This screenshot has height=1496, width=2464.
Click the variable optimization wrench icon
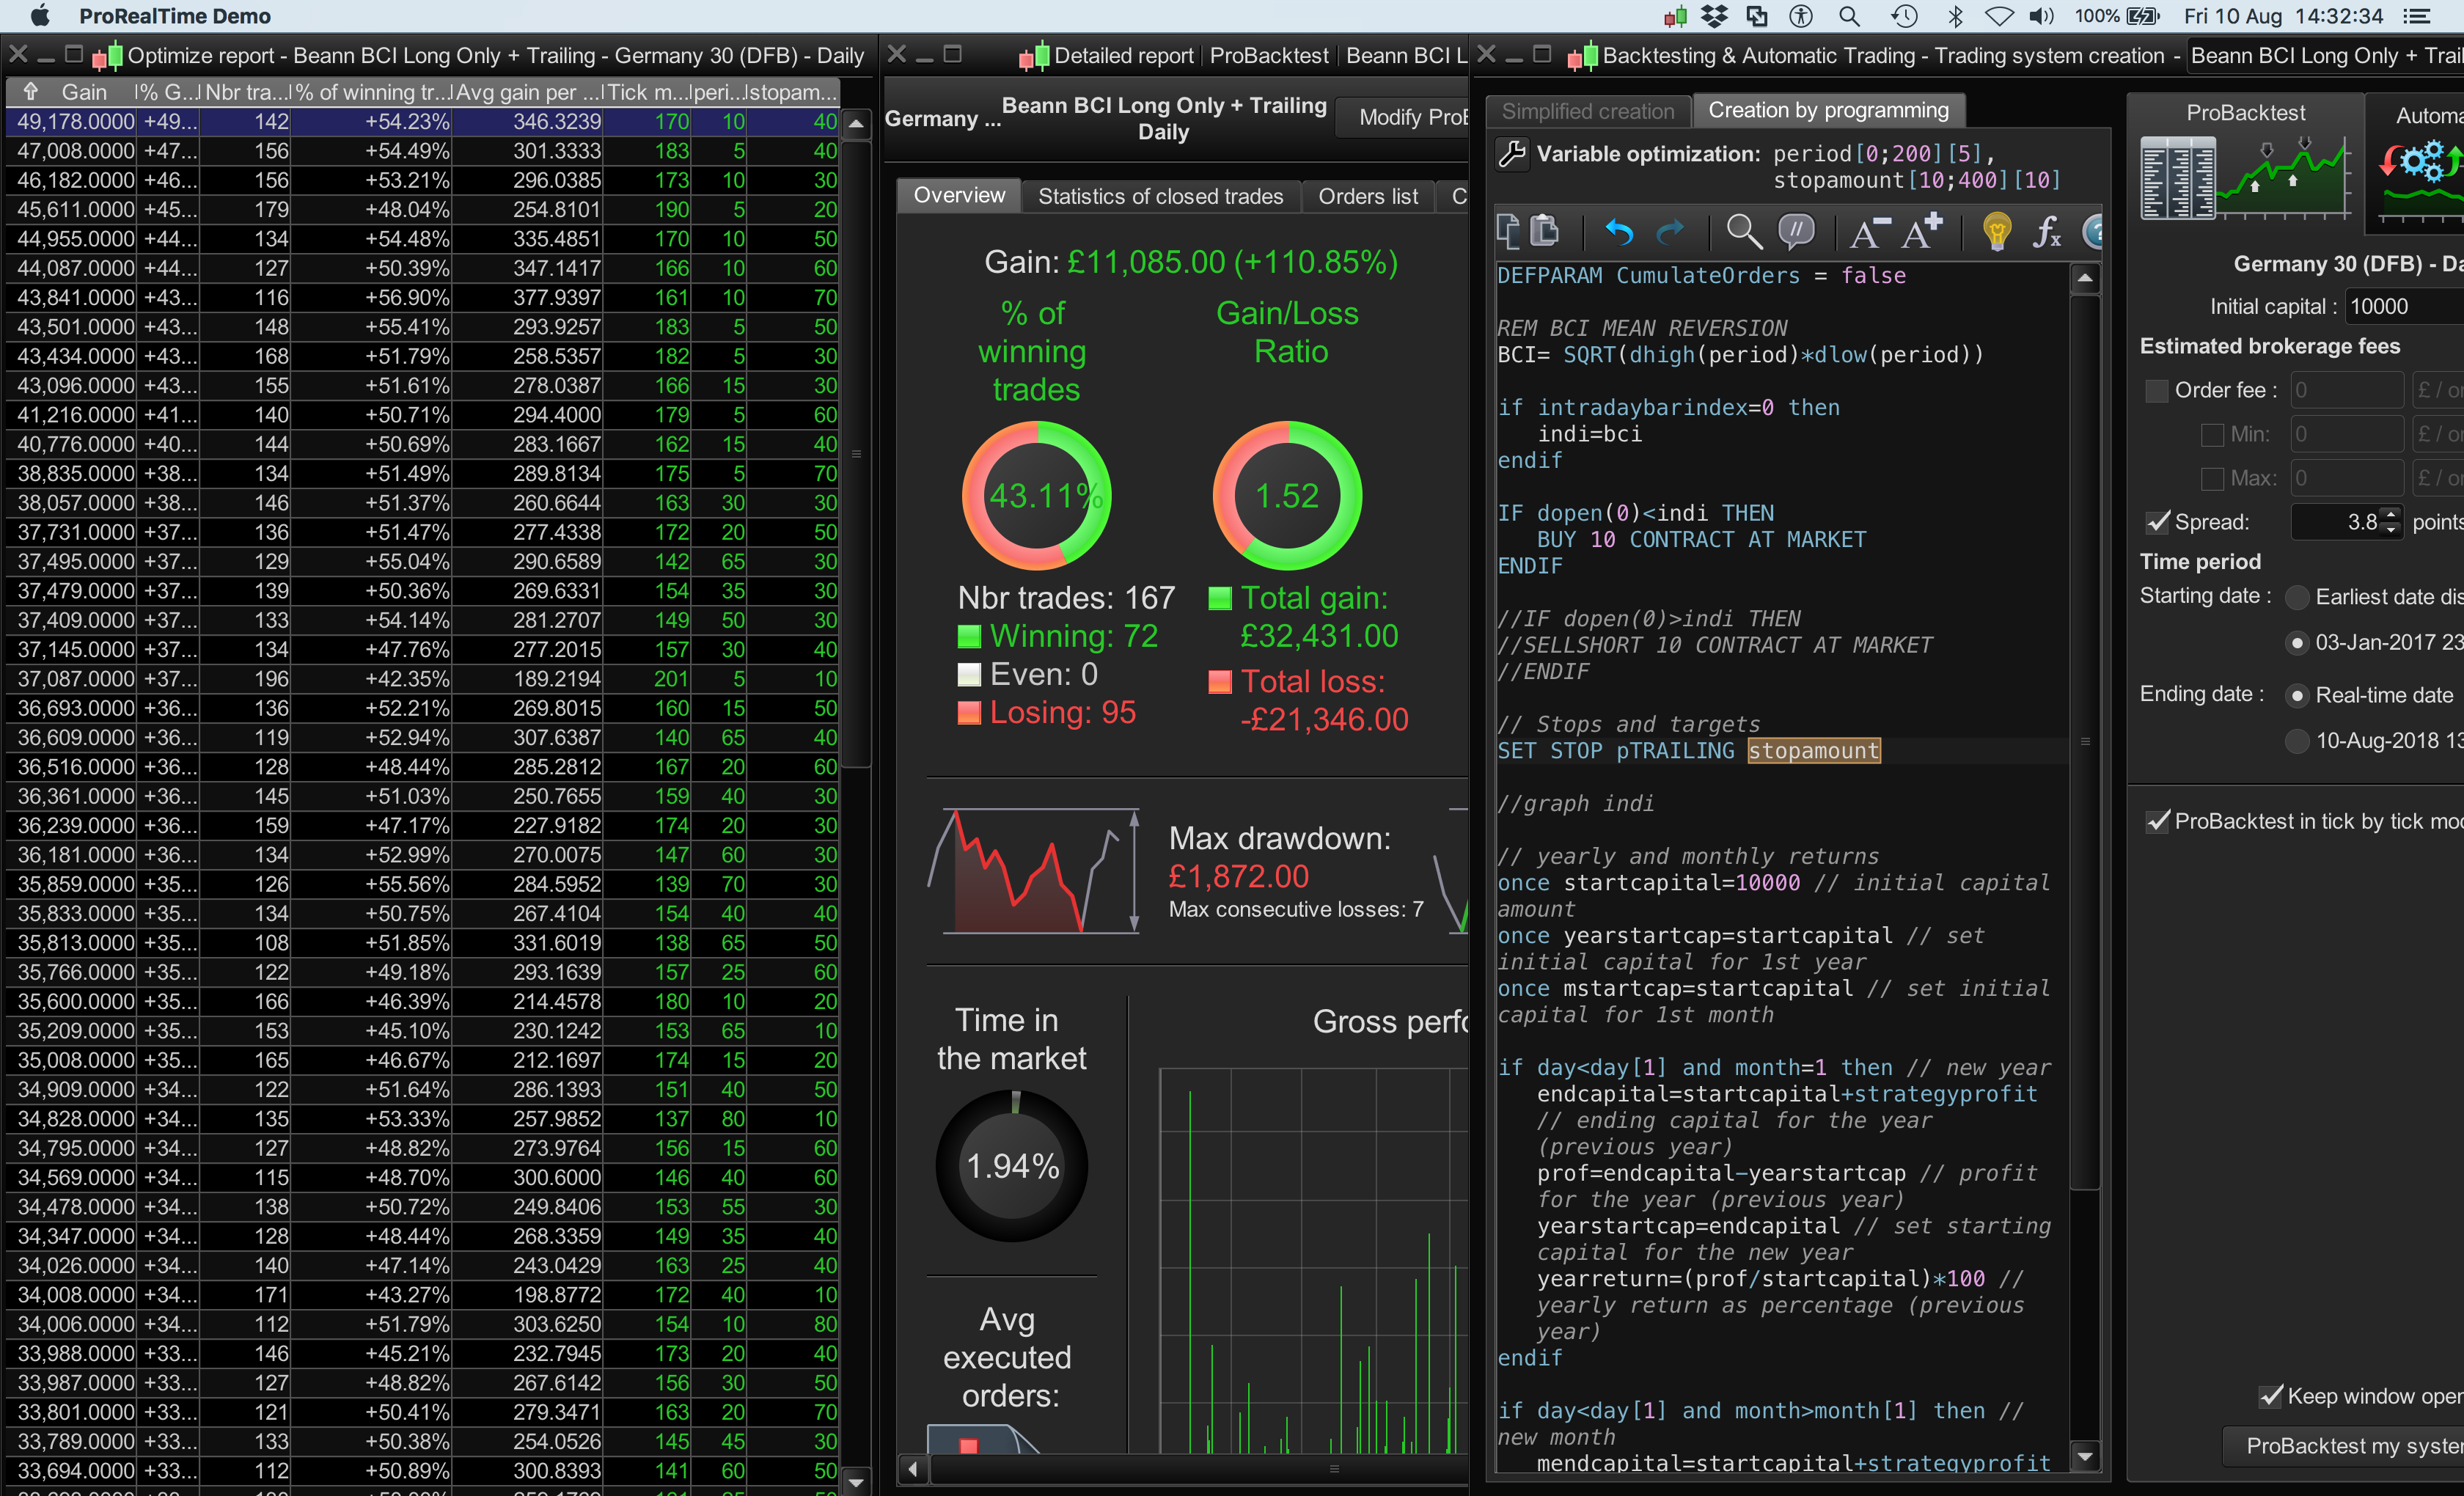point(1512,154)
